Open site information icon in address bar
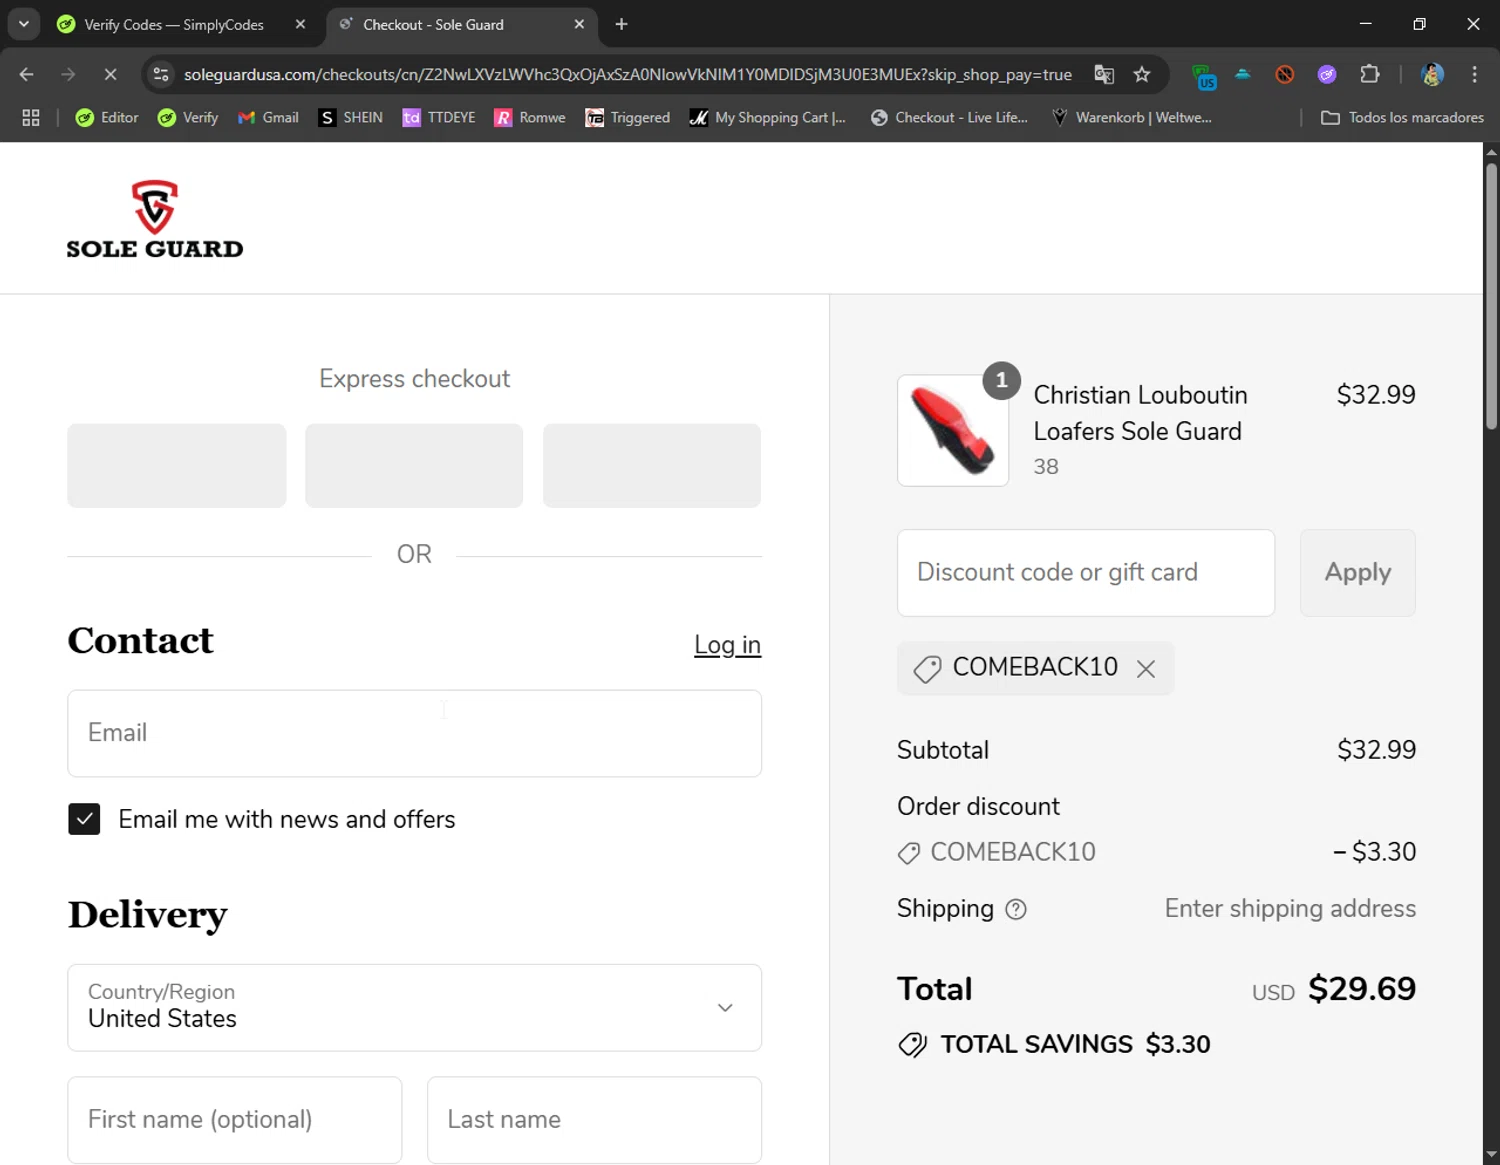The width and height of the screenshot is (1500, 1165). [x=161, y=74]
